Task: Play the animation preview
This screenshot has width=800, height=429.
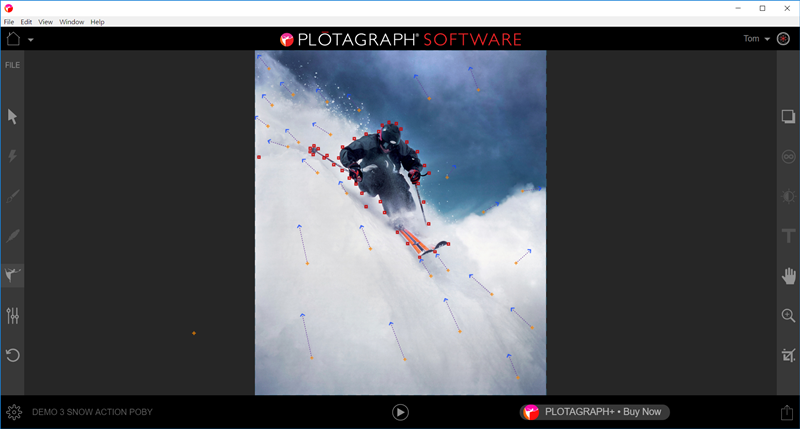Action: click(x=400, y=412)
